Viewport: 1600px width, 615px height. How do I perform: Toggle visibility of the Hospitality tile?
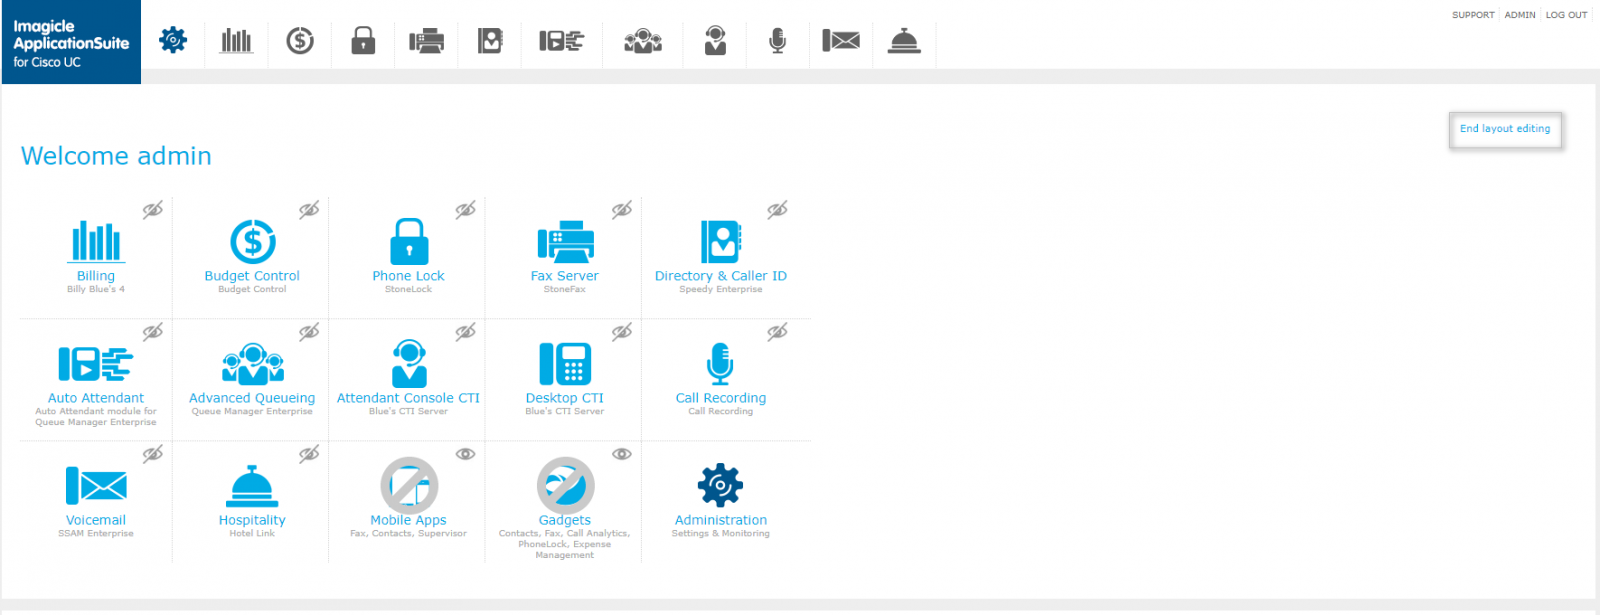click(309, 454)
